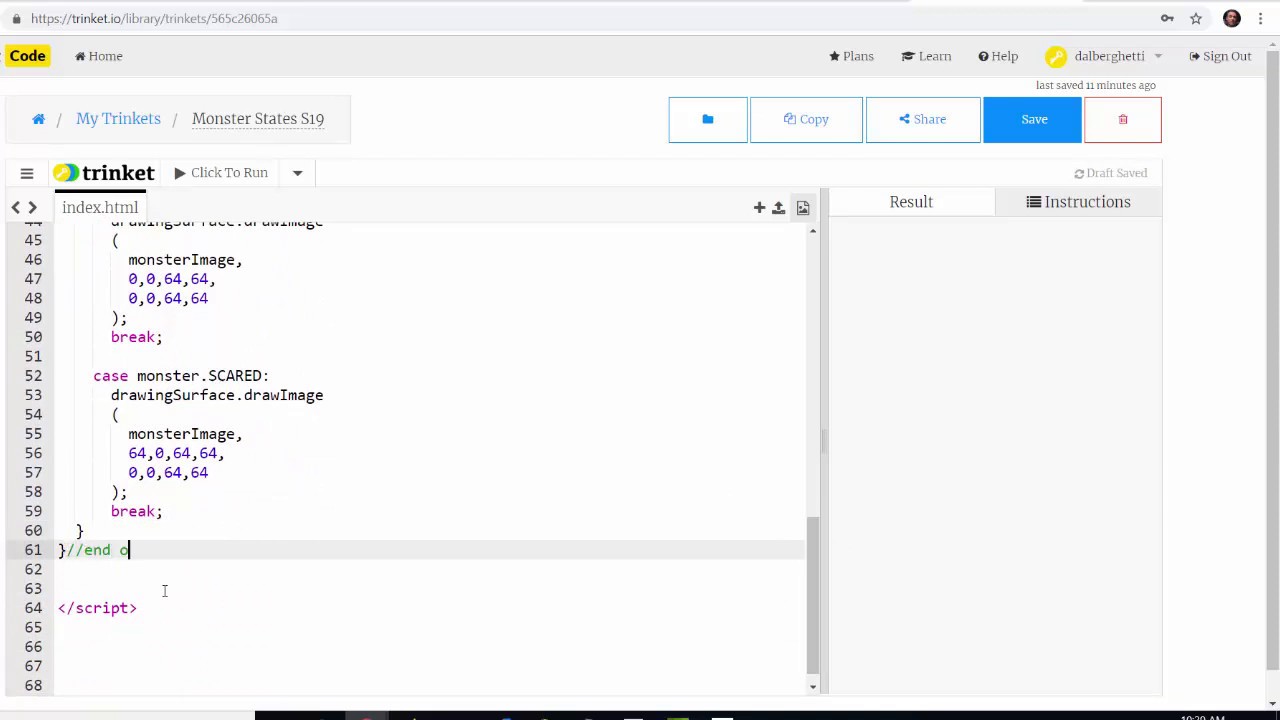Click the yellow user avatar icon
This screenshot has width=1280, height=720.
coord(1056,57)
